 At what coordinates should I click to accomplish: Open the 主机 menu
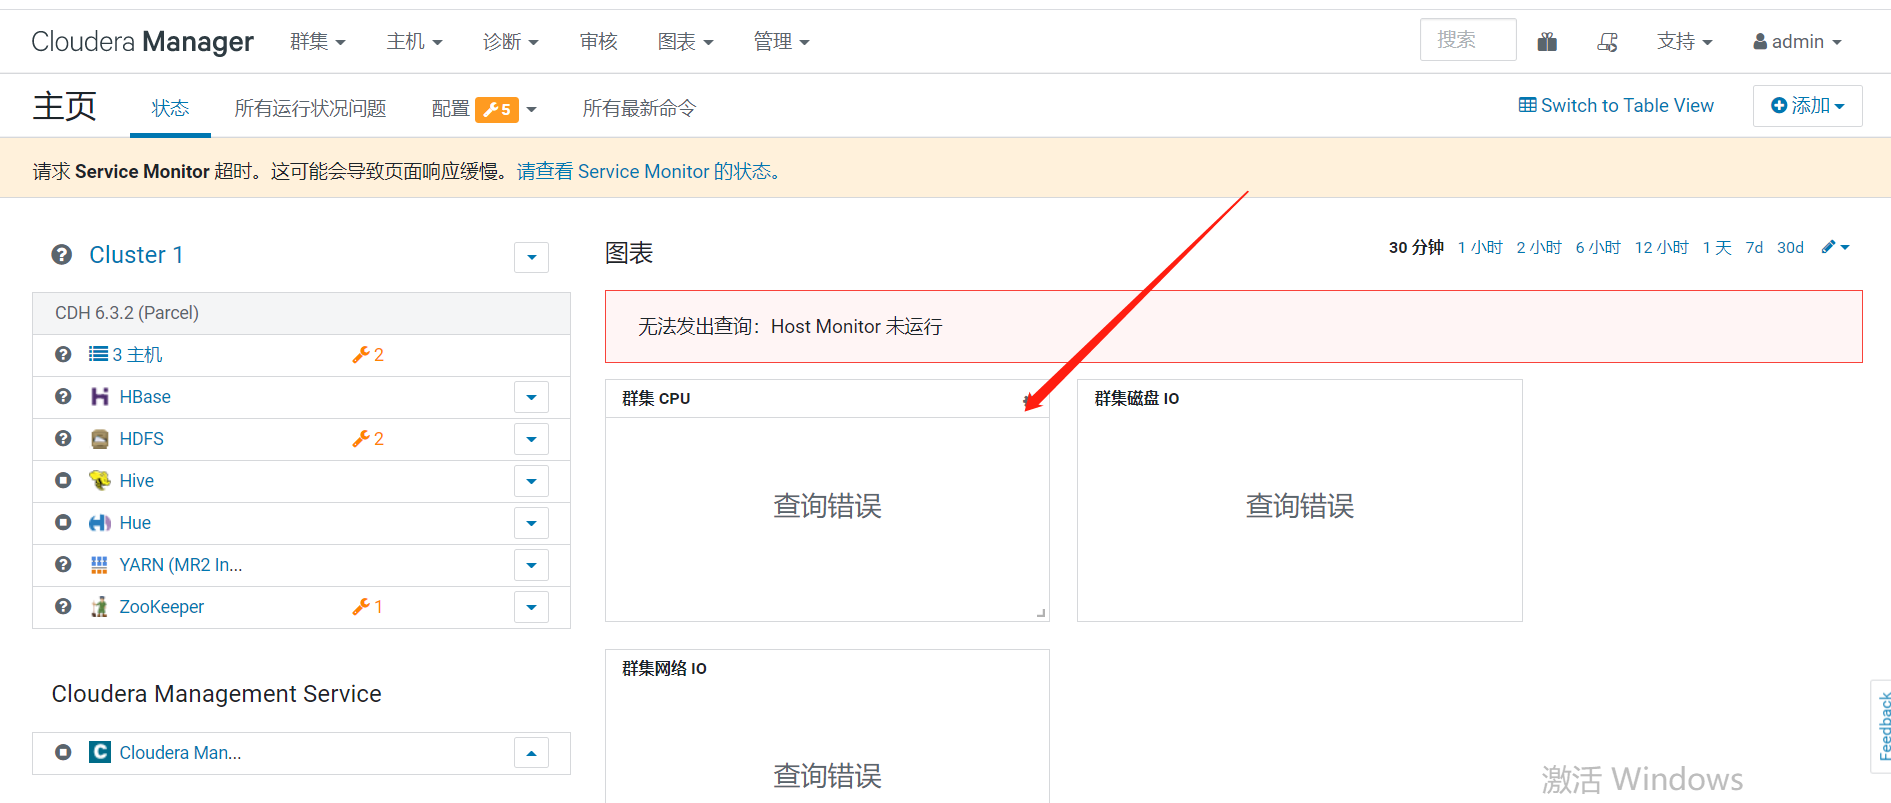(x=415, y=42)
